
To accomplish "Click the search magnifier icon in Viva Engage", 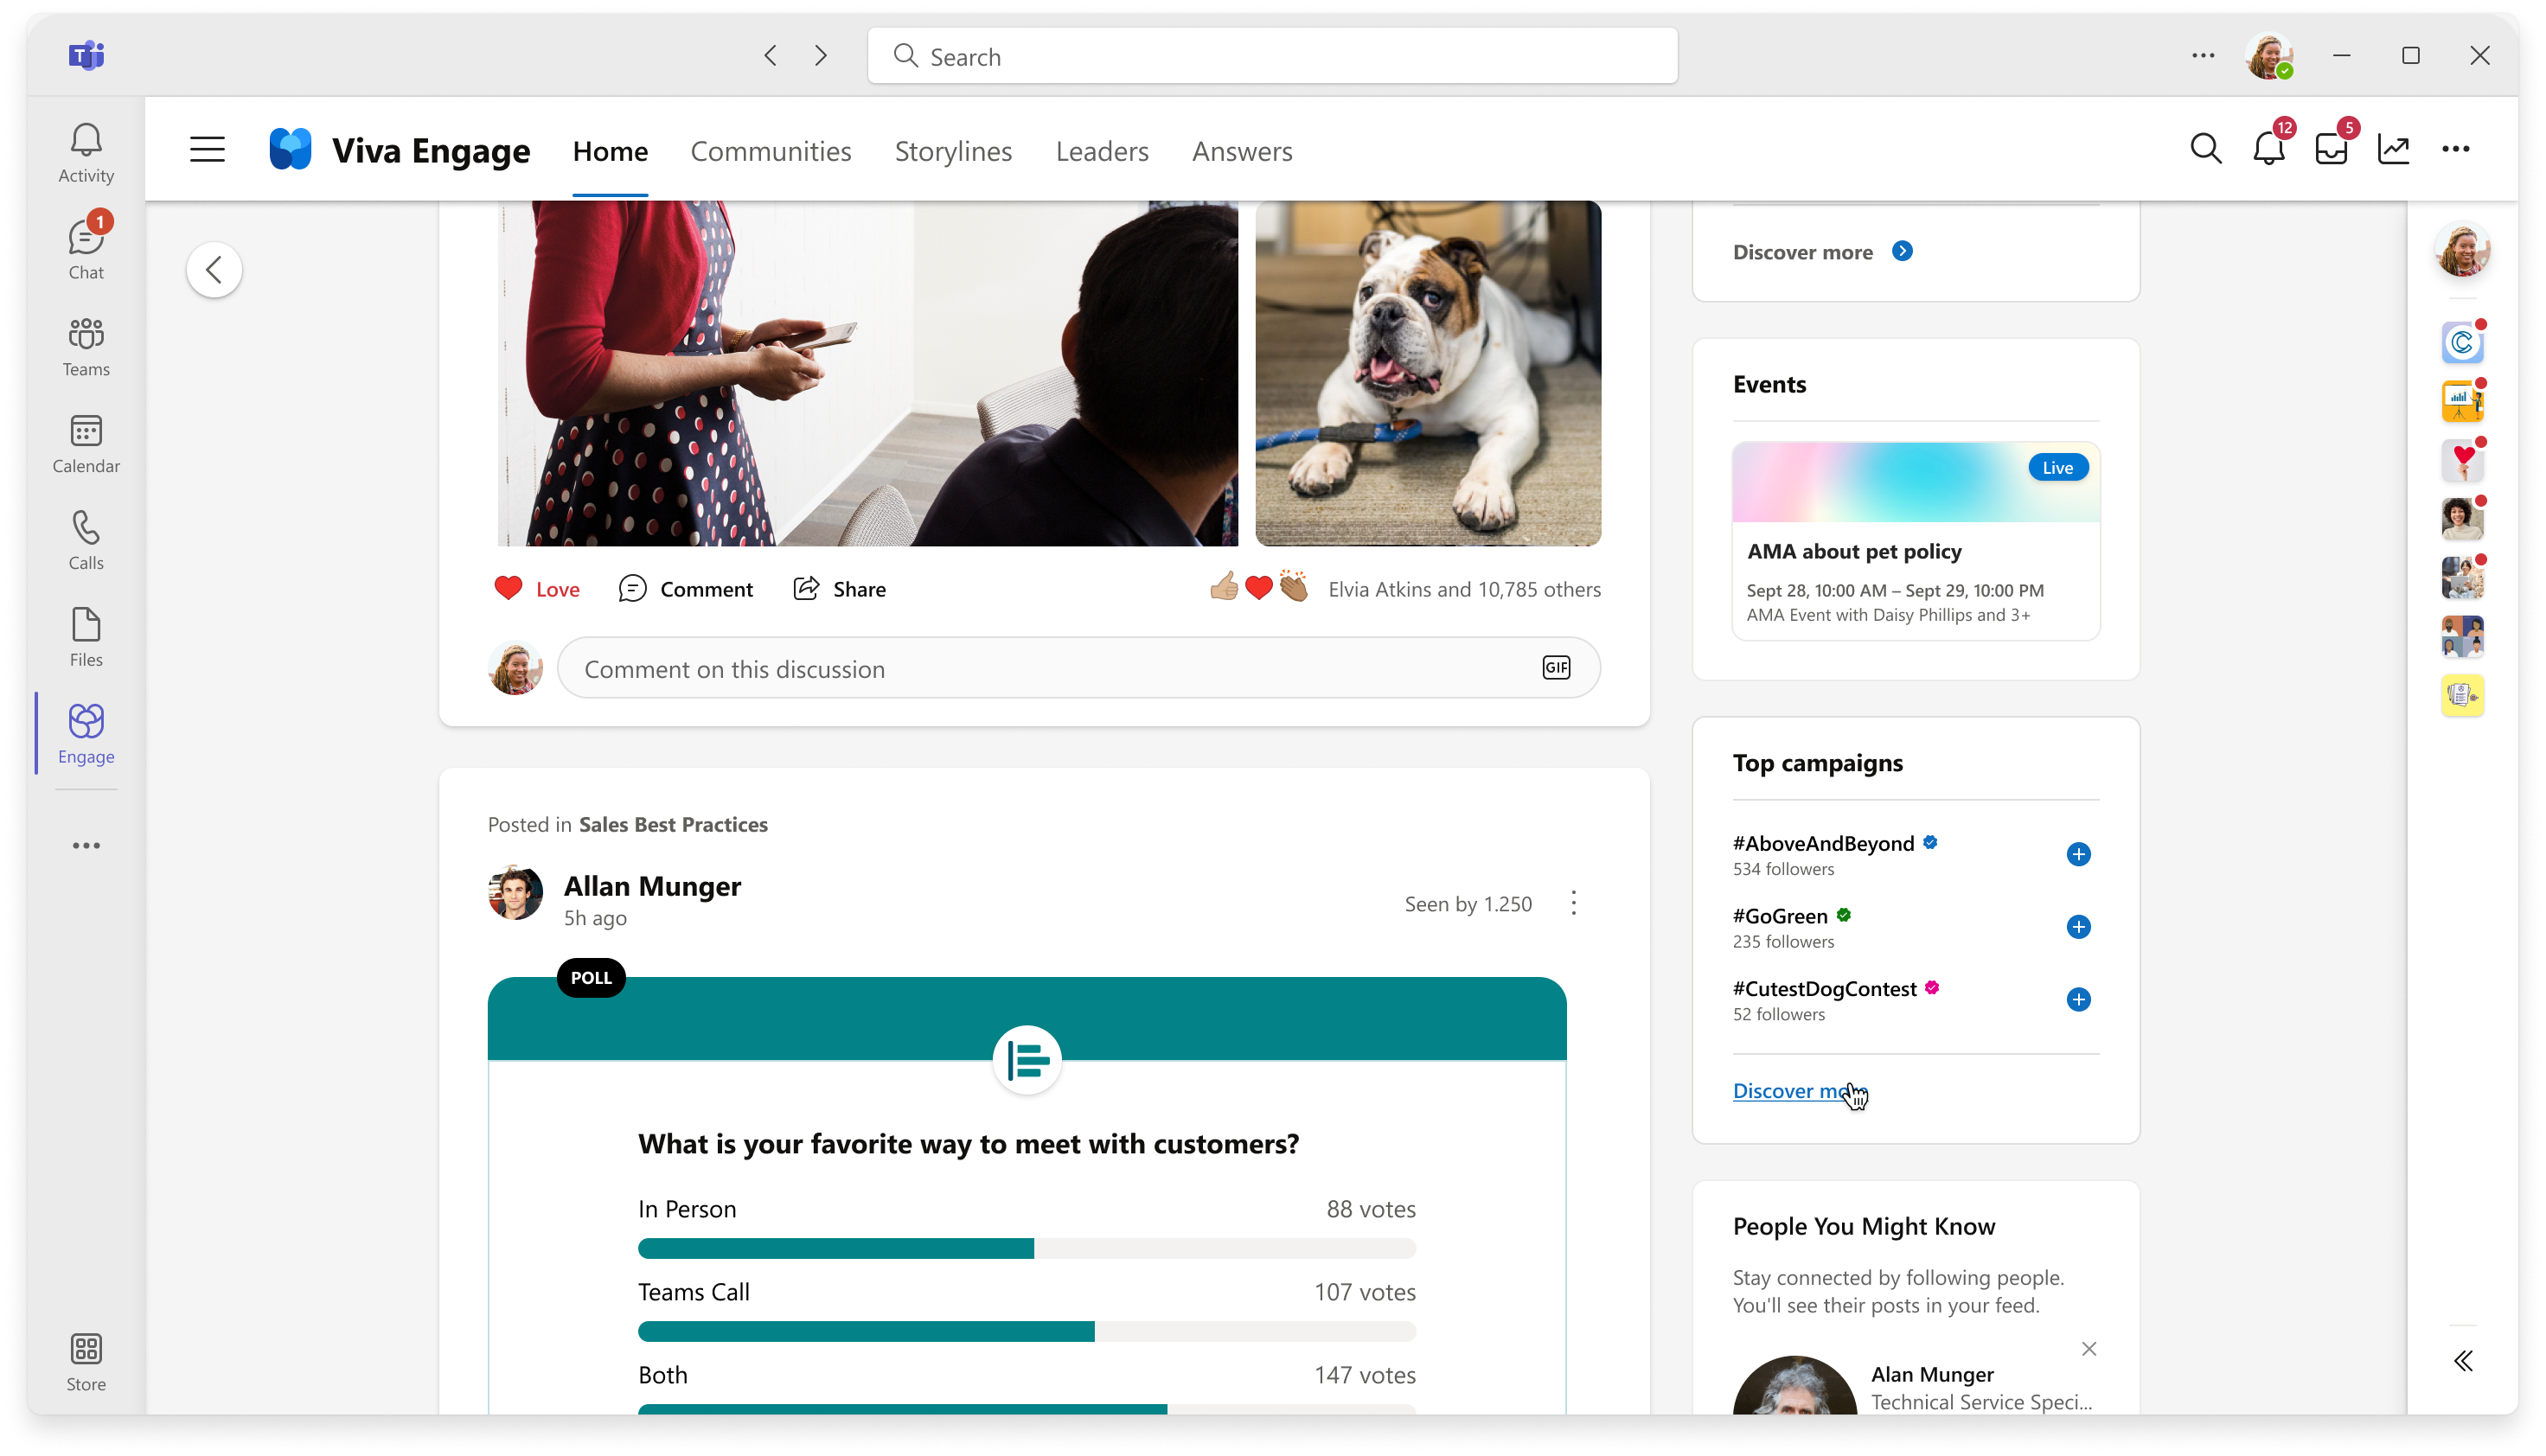I will pyautogui.click(x=2205, y=149).
